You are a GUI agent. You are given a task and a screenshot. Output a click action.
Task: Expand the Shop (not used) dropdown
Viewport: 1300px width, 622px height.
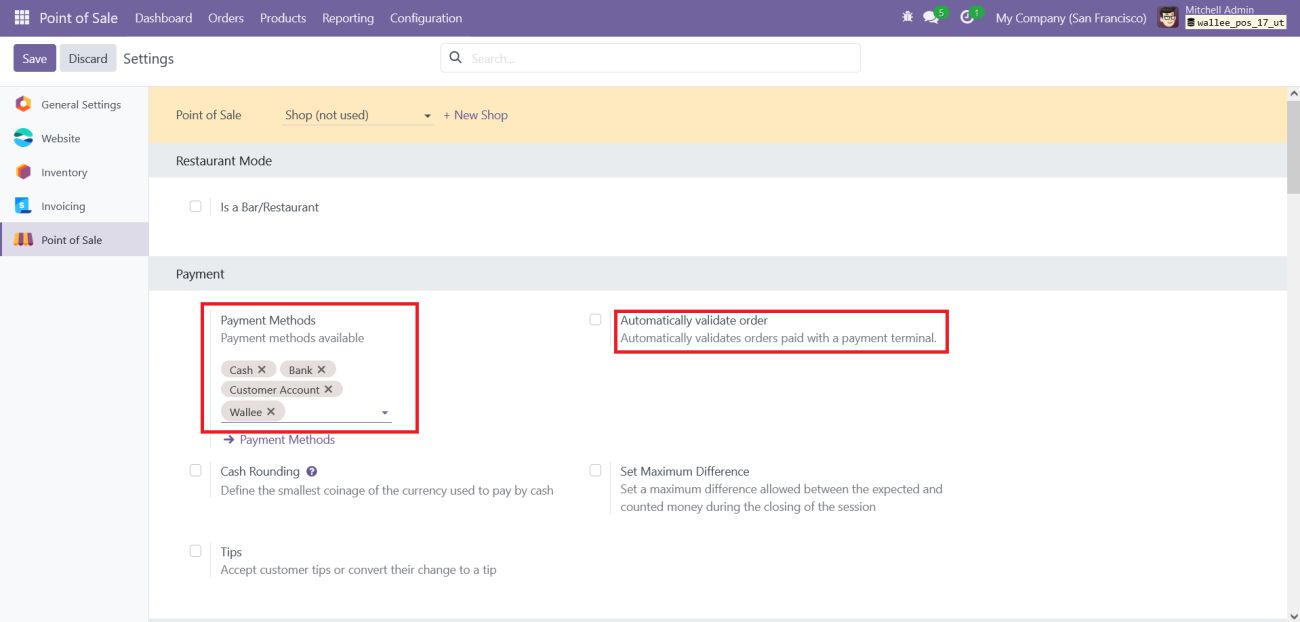[x=428, y=116]
